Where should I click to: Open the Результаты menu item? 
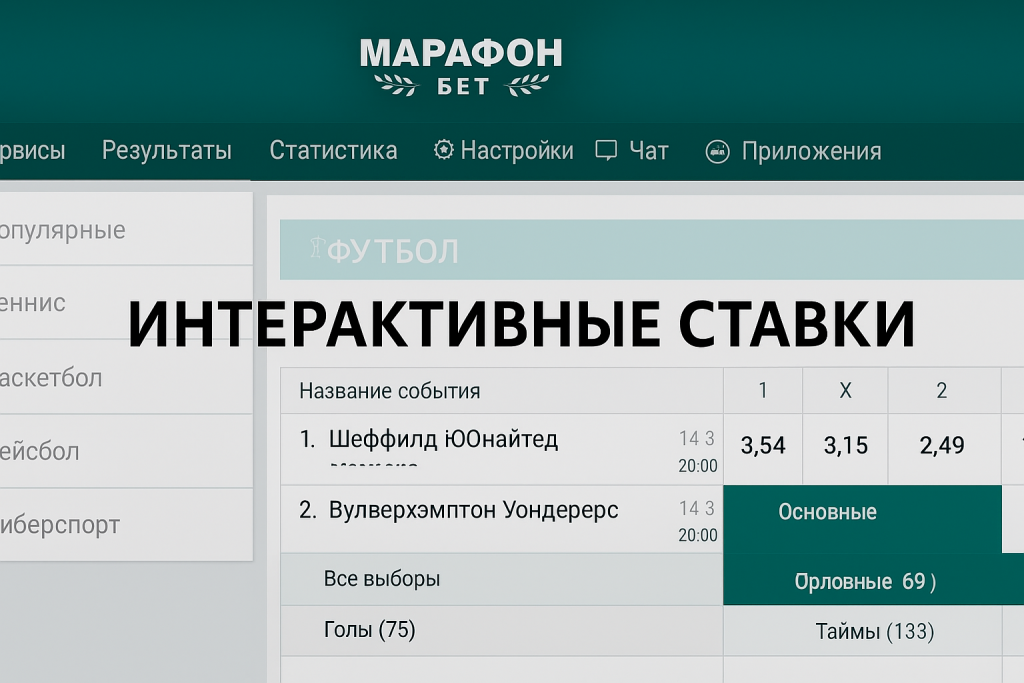(167, 151)
